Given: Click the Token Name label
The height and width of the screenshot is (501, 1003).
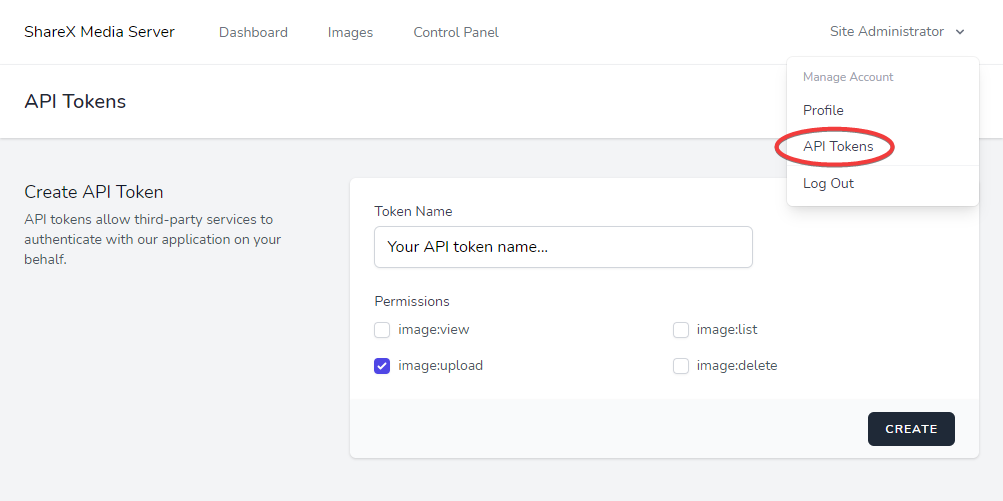Looking at the screenshot, I should coord(413,211).
